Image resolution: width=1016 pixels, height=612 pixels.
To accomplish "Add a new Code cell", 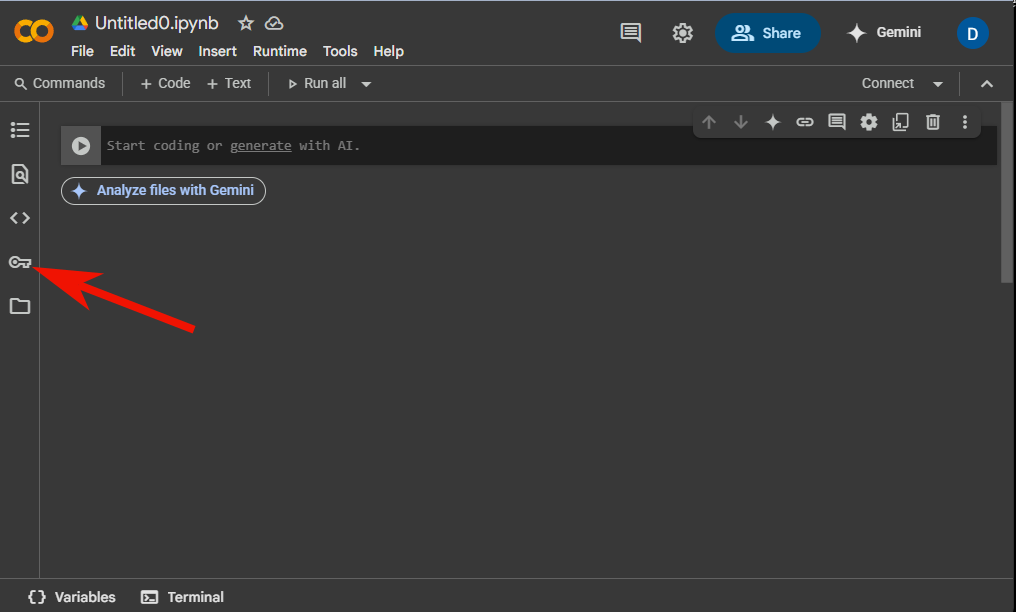I will click(x=165, y=84).
